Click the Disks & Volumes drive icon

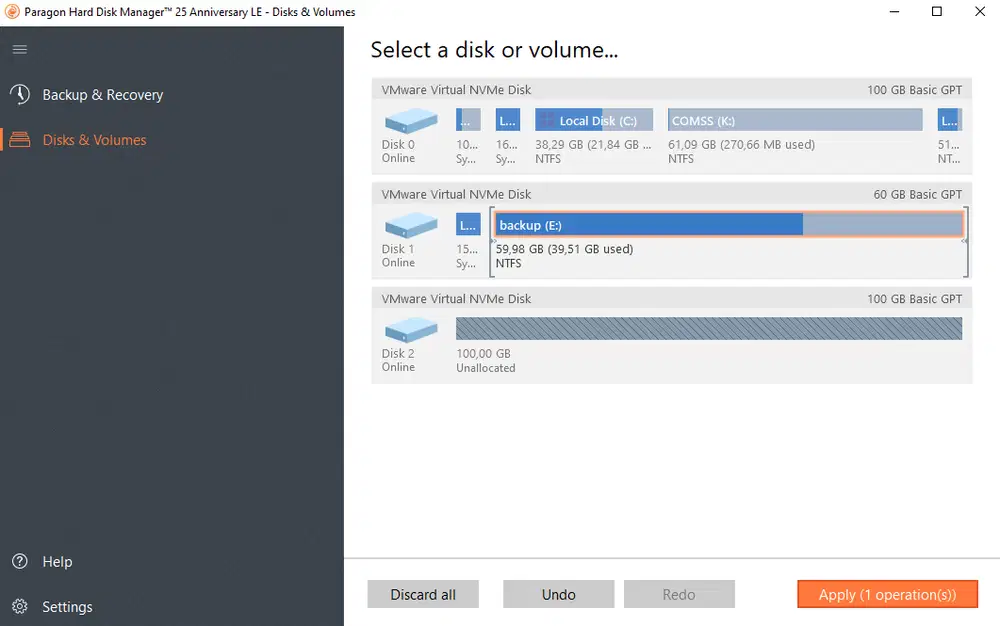click(x=20, y=140)
